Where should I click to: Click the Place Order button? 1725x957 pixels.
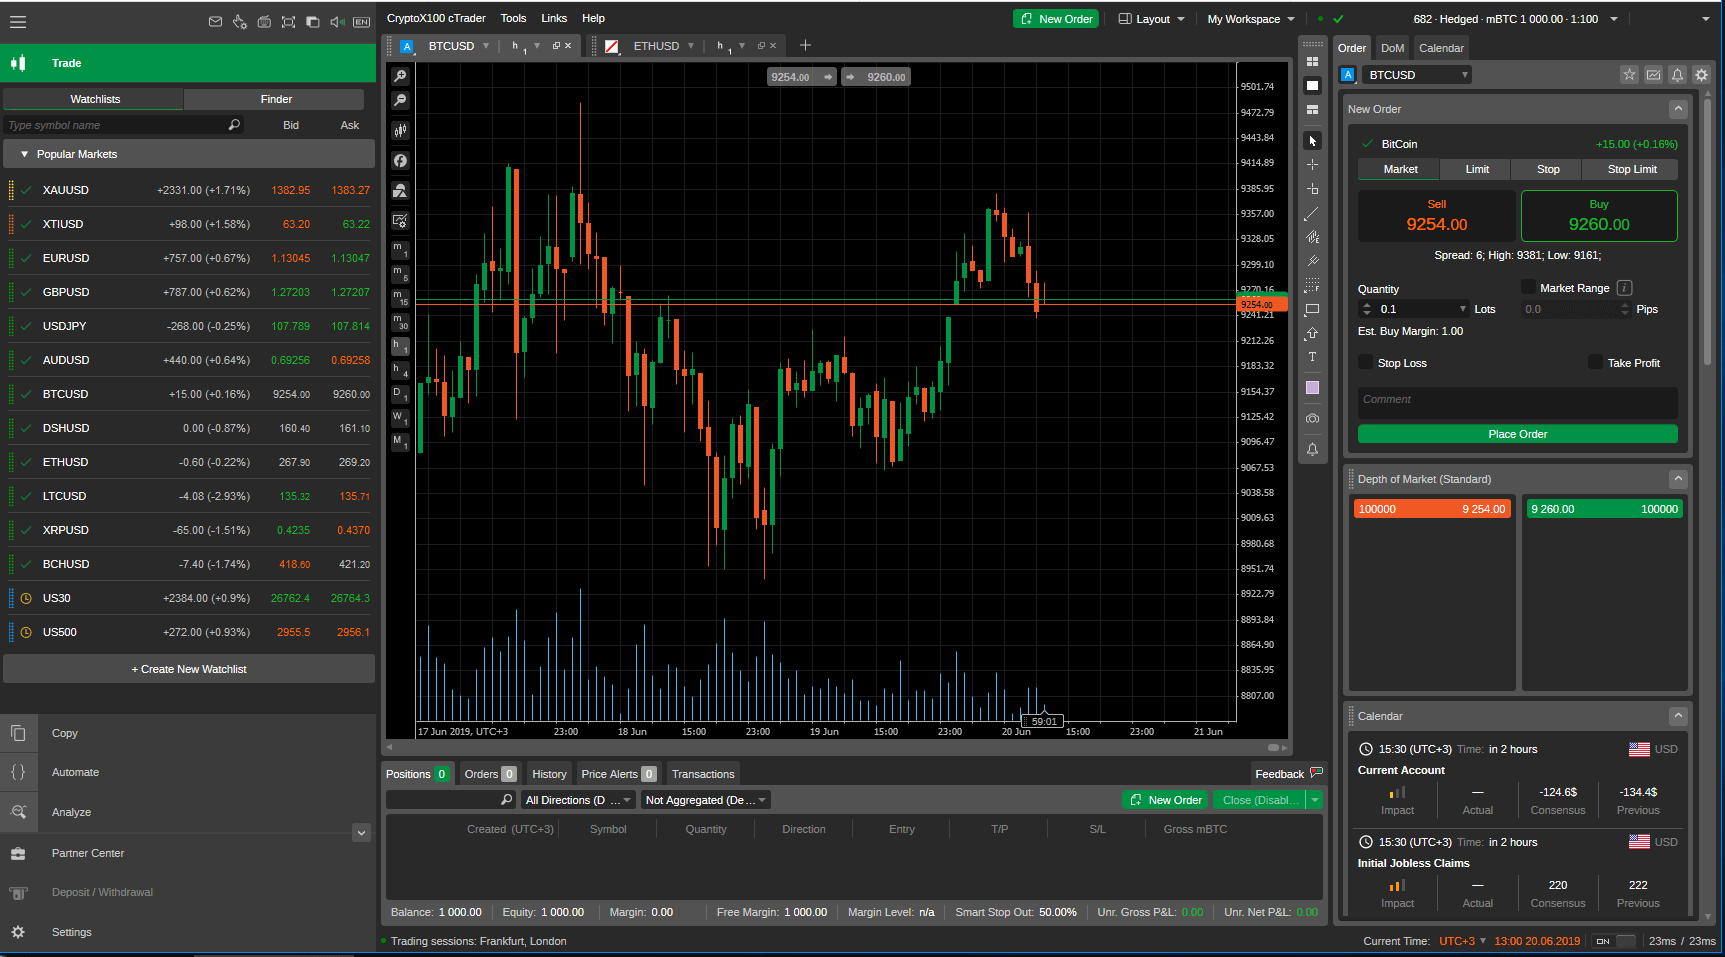(1517, 434)
